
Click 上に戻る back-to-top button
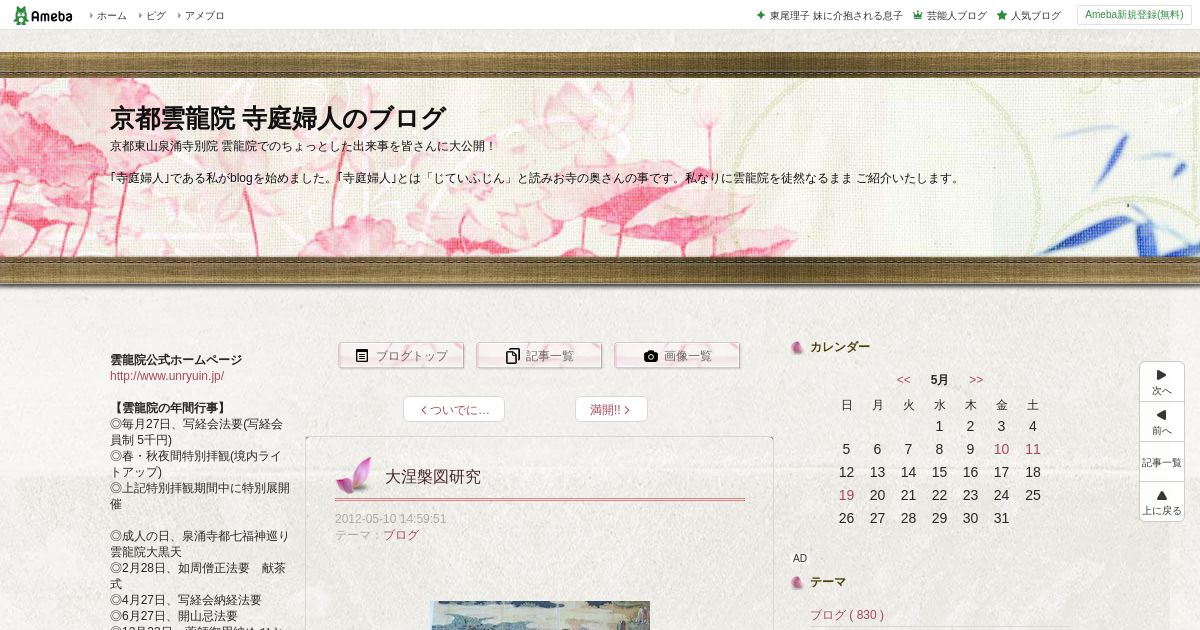(x=1162, y=502)
